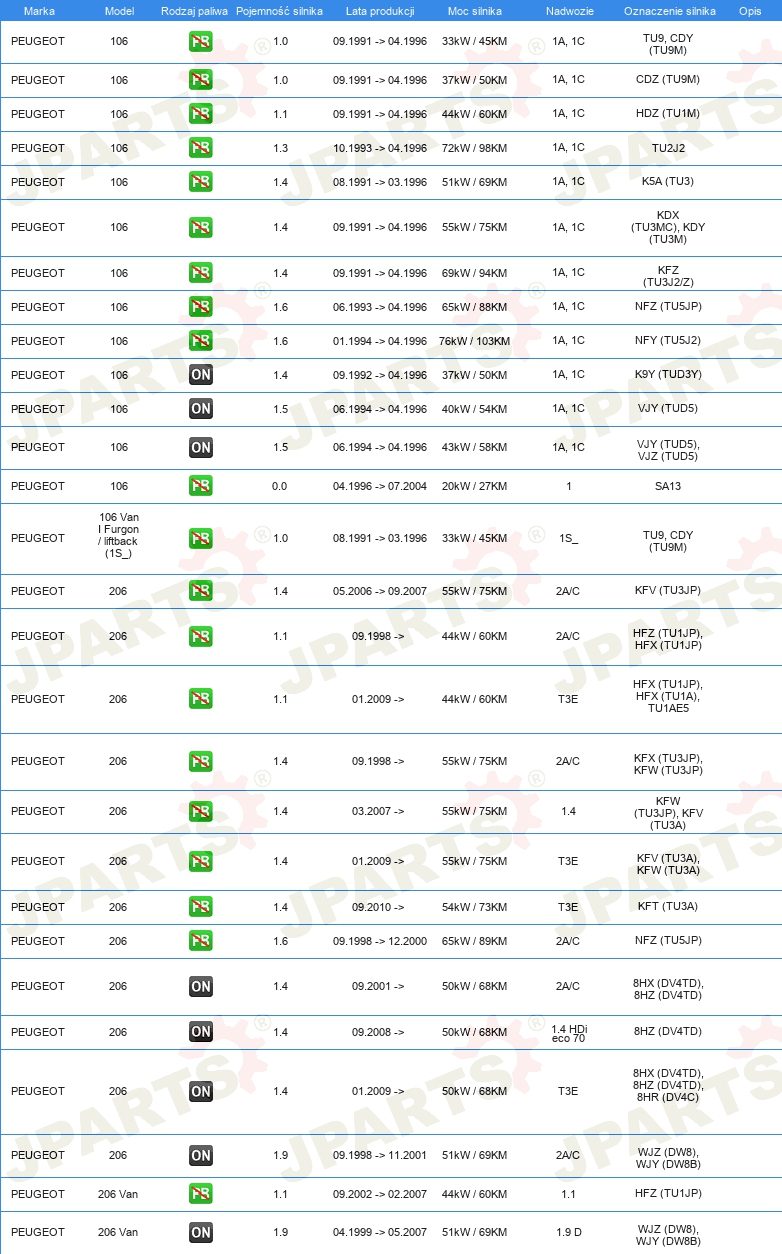Viewport: 782px width, 1254px height.
Task: Click the Lata produkcji column header
Action: (380, 10)
